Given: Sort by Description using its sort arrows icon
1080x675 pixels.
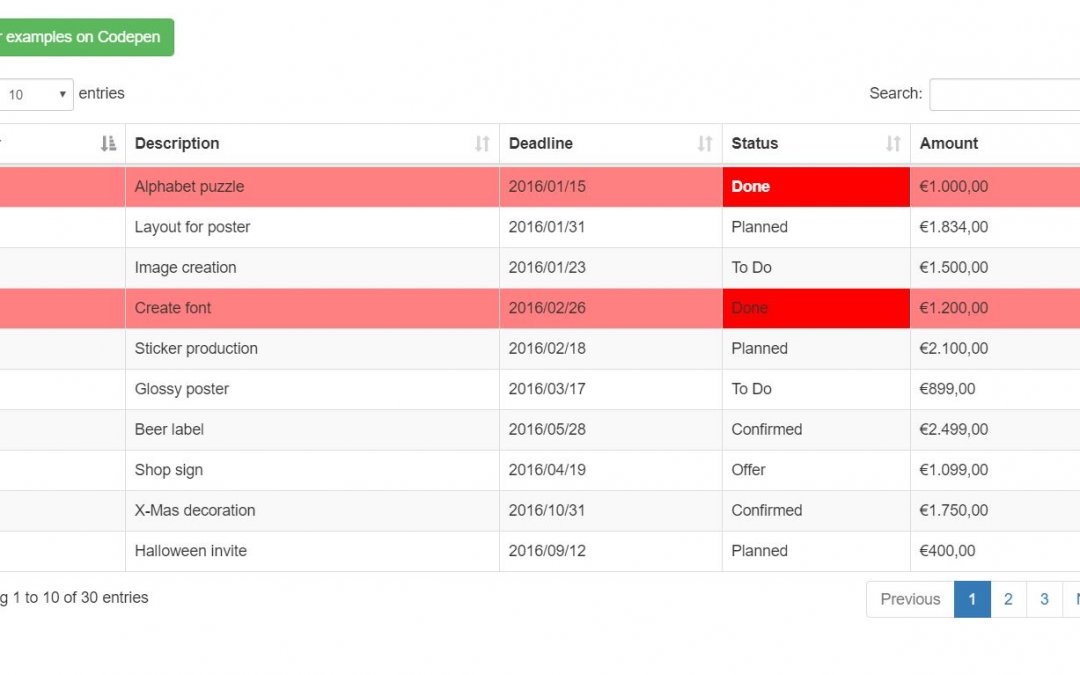Looking at the screenshot, I should coord(483,143).
